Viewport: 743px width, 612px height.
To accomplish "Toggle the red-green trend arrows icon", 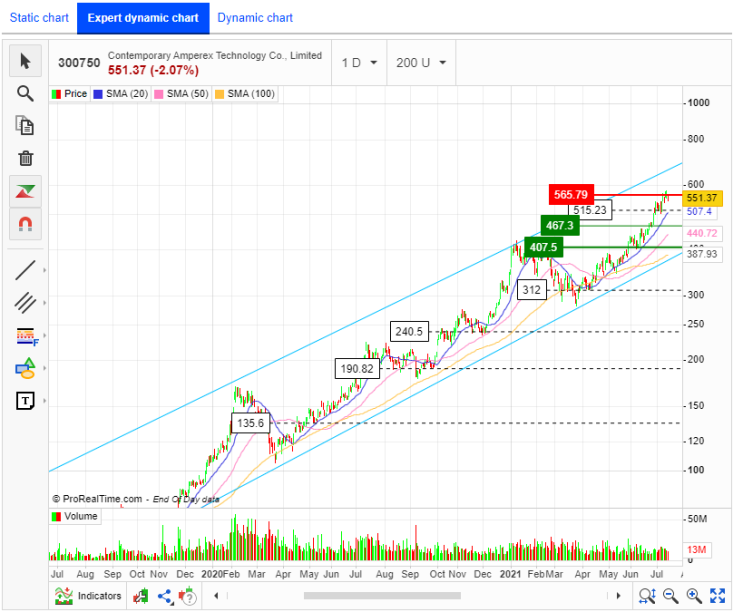I will [26, 191].
